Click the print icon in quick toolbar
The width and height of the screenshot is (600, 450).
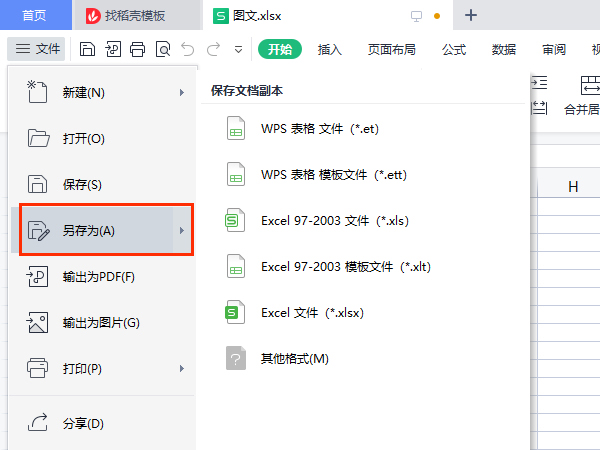click(x=138, y=49)
